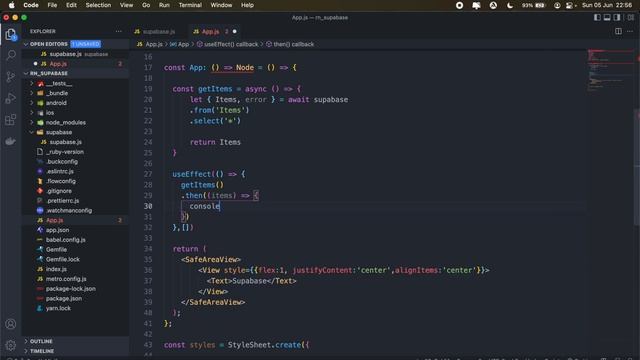Open the Apple menu
This screenshot has width=640, height=360.
[x=11, y=5]
